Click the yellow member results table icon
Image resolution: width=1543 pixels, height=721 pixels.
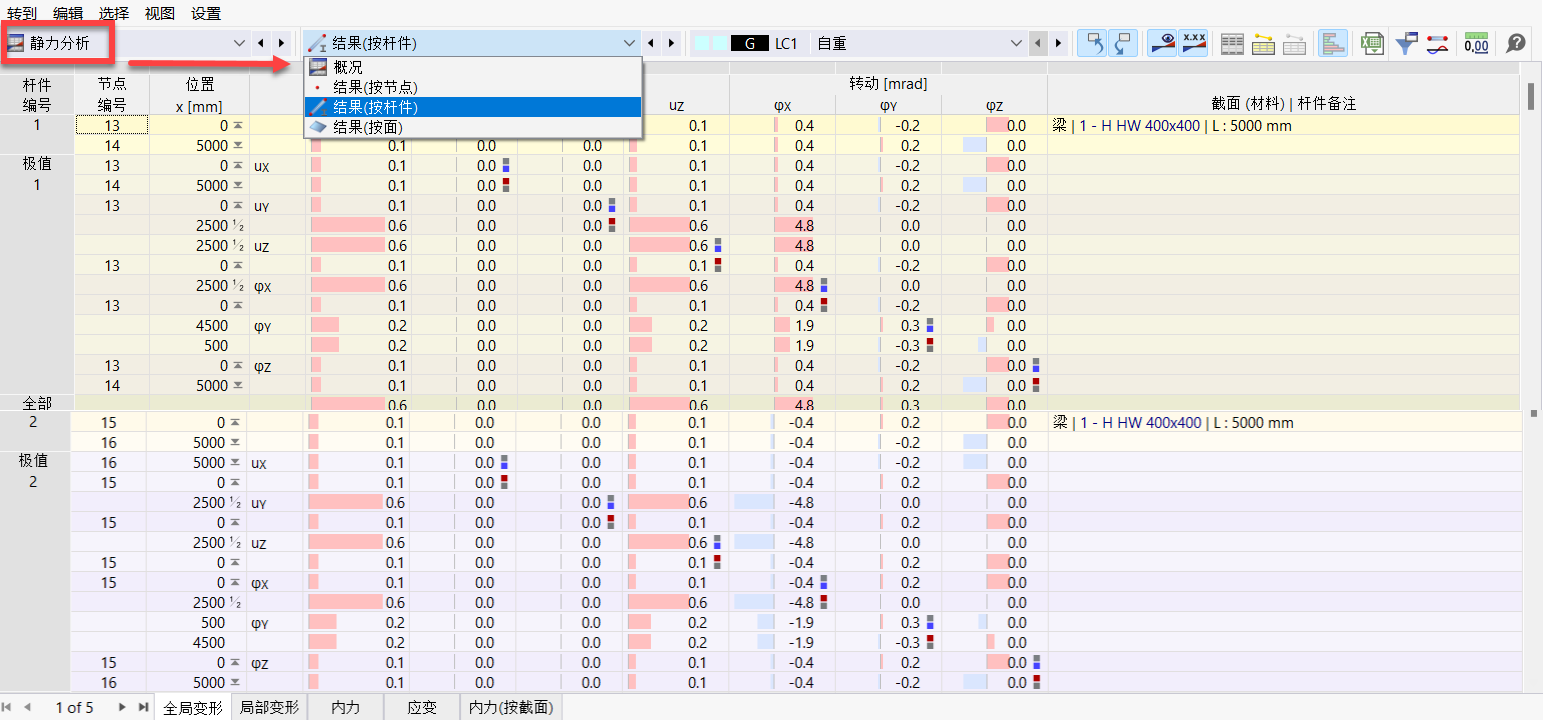1263,43
